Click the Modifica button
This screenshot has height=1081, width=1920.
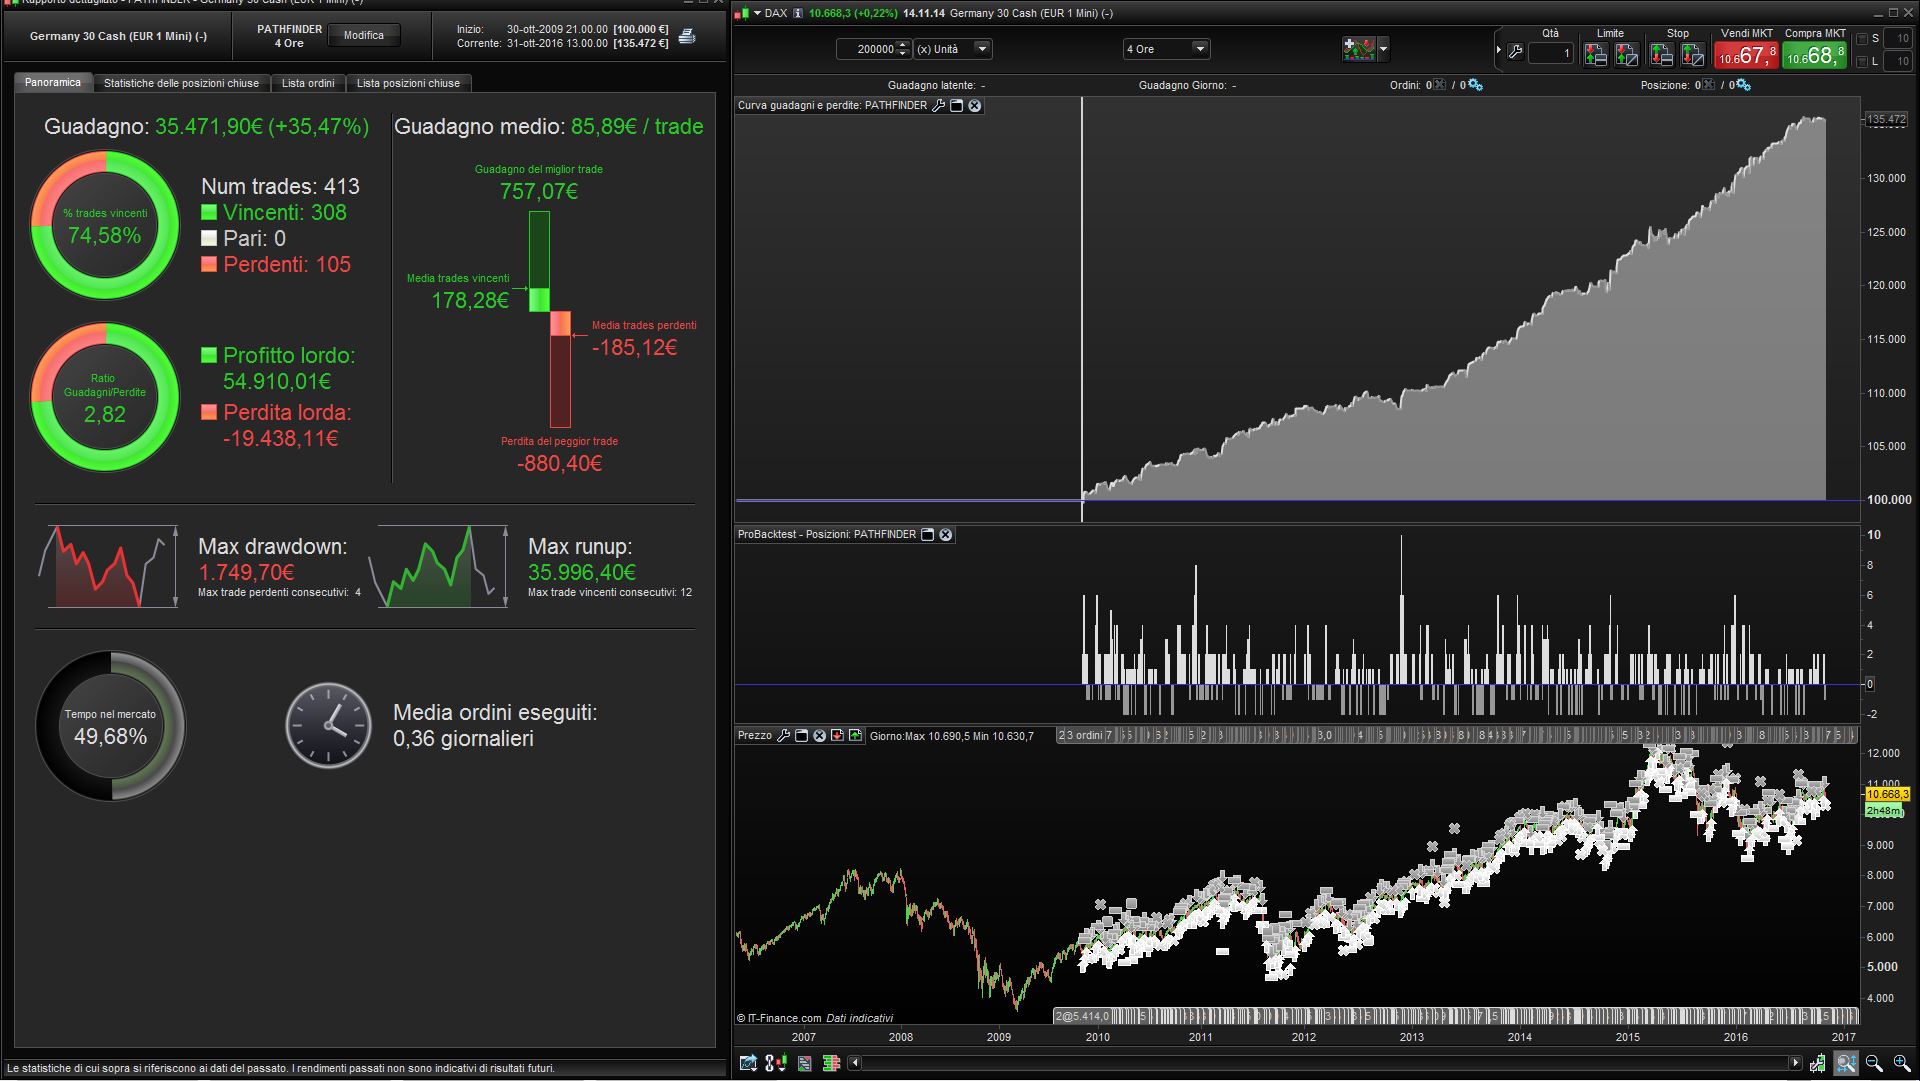(364, 36)
